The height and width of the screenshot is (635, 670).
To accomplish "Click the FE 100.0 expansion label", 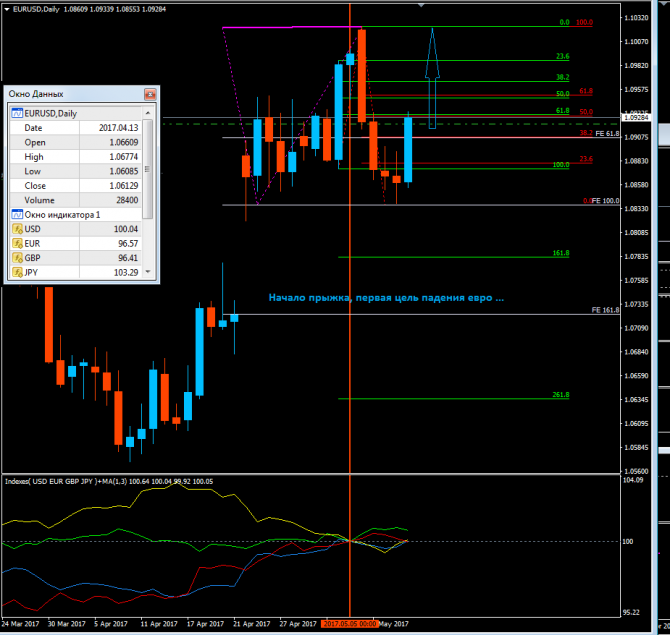I will pos(605,201).
